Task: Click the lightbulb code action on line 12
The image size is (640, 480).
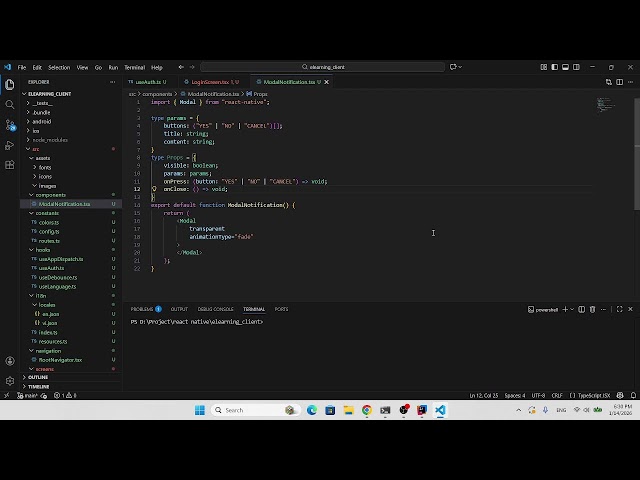Action: click(154, 189)
